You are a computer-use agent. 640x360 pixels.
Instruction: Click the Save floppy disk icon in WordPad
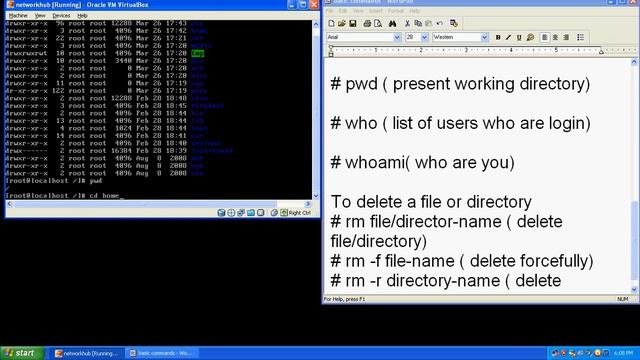point(353,24)
